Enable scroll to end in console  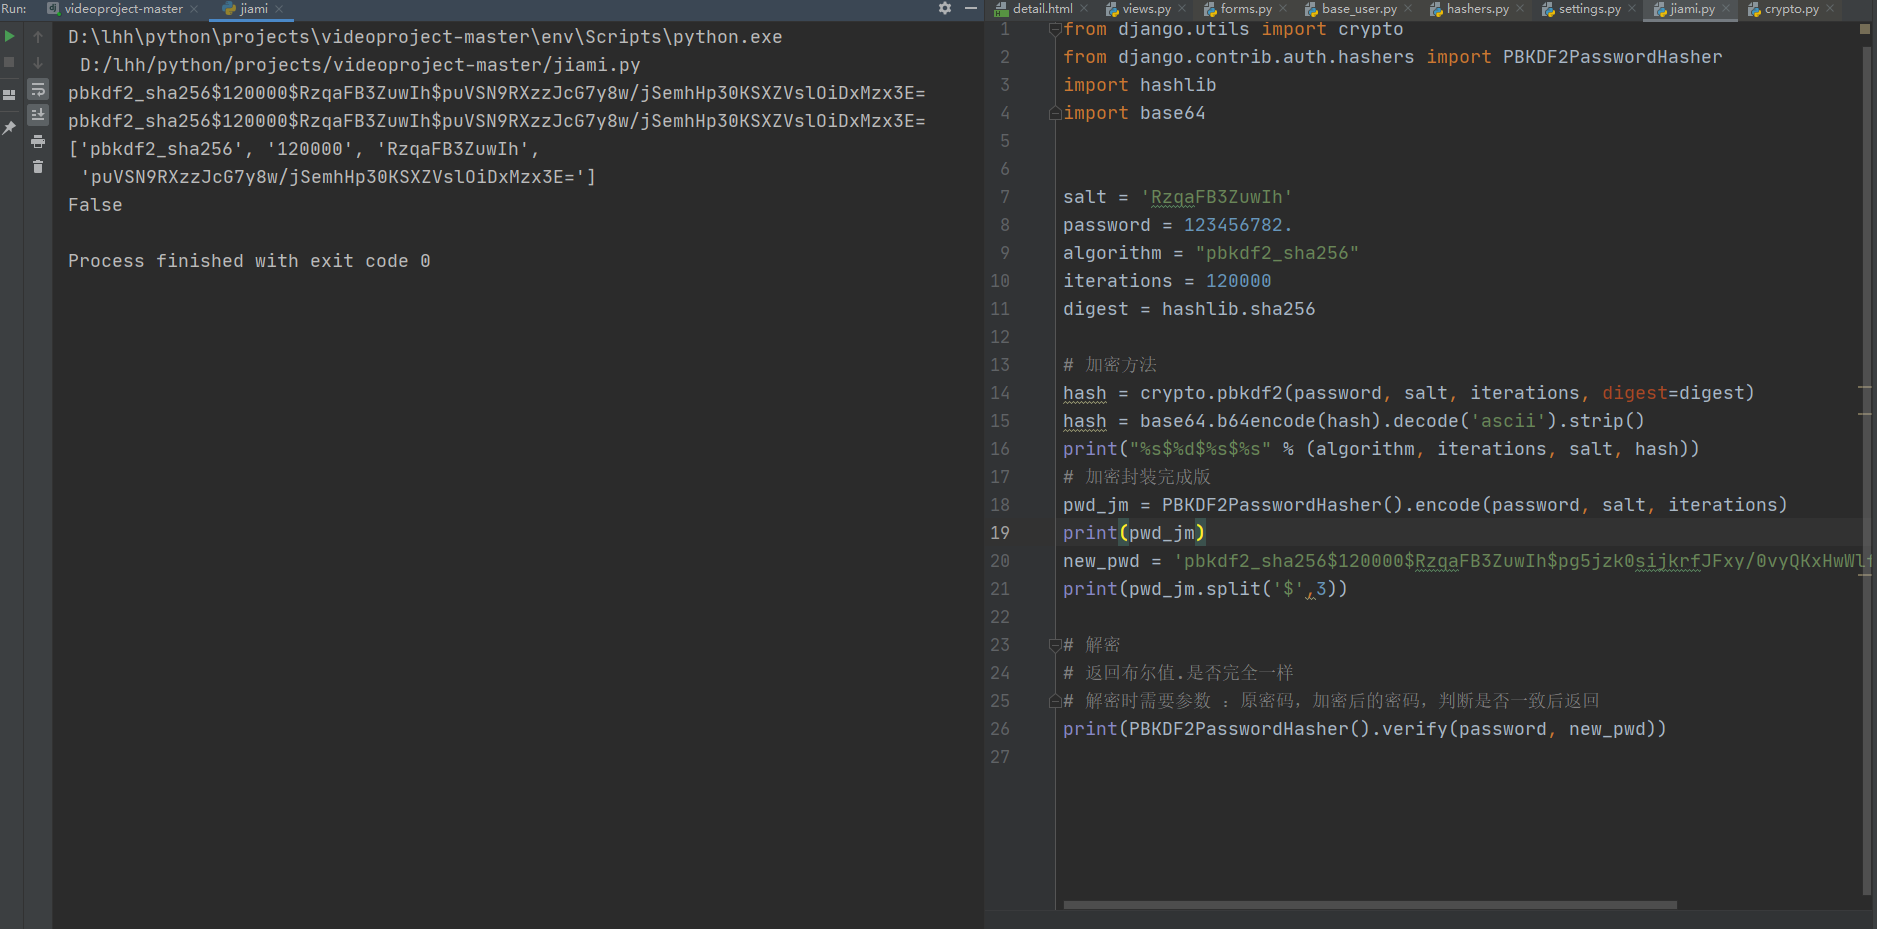[x=38, y=115]
